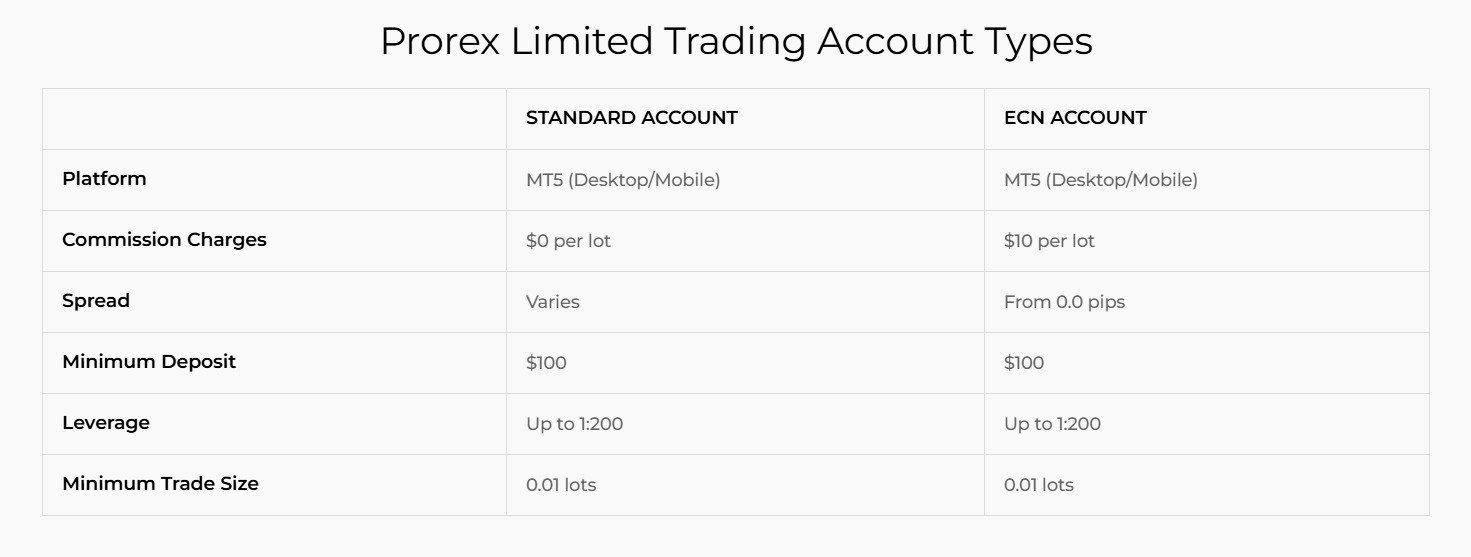Select ECN Account's Up to 1:200 leverage
The width and height of the screenshot is (1471, 557).
coord(1052,424)
